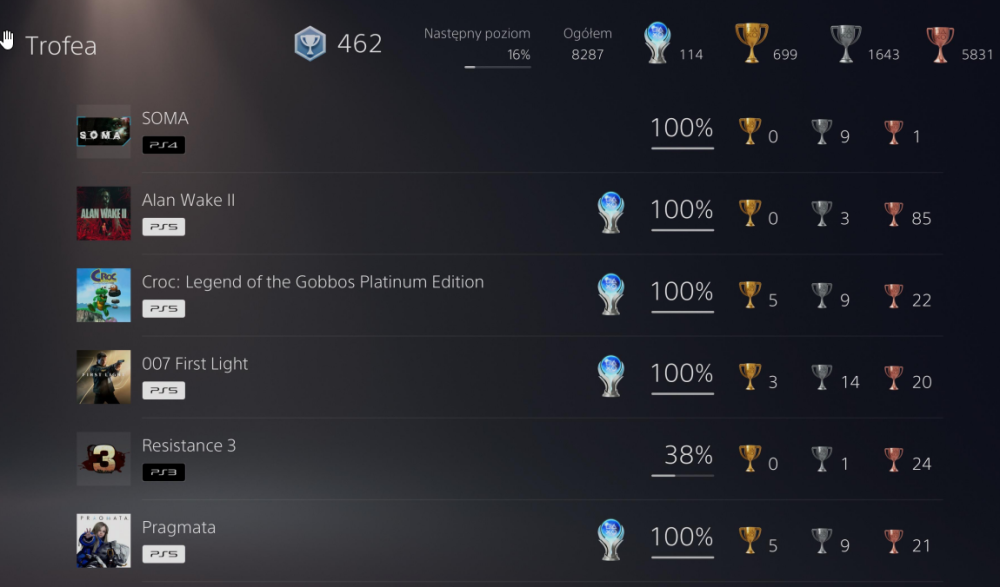1000x587 pixels.
Task: Open the Croc: Legend of the Gobbos cover thumbnail
Action: coord(103,295)
